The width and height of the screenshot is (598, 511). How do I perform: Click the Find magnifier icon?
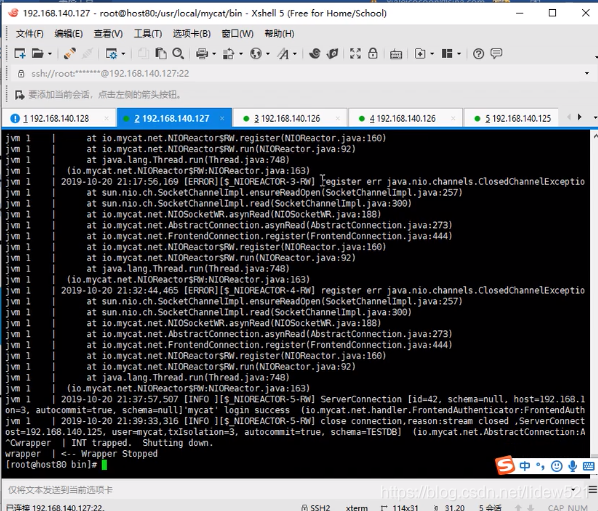[178, 54]
